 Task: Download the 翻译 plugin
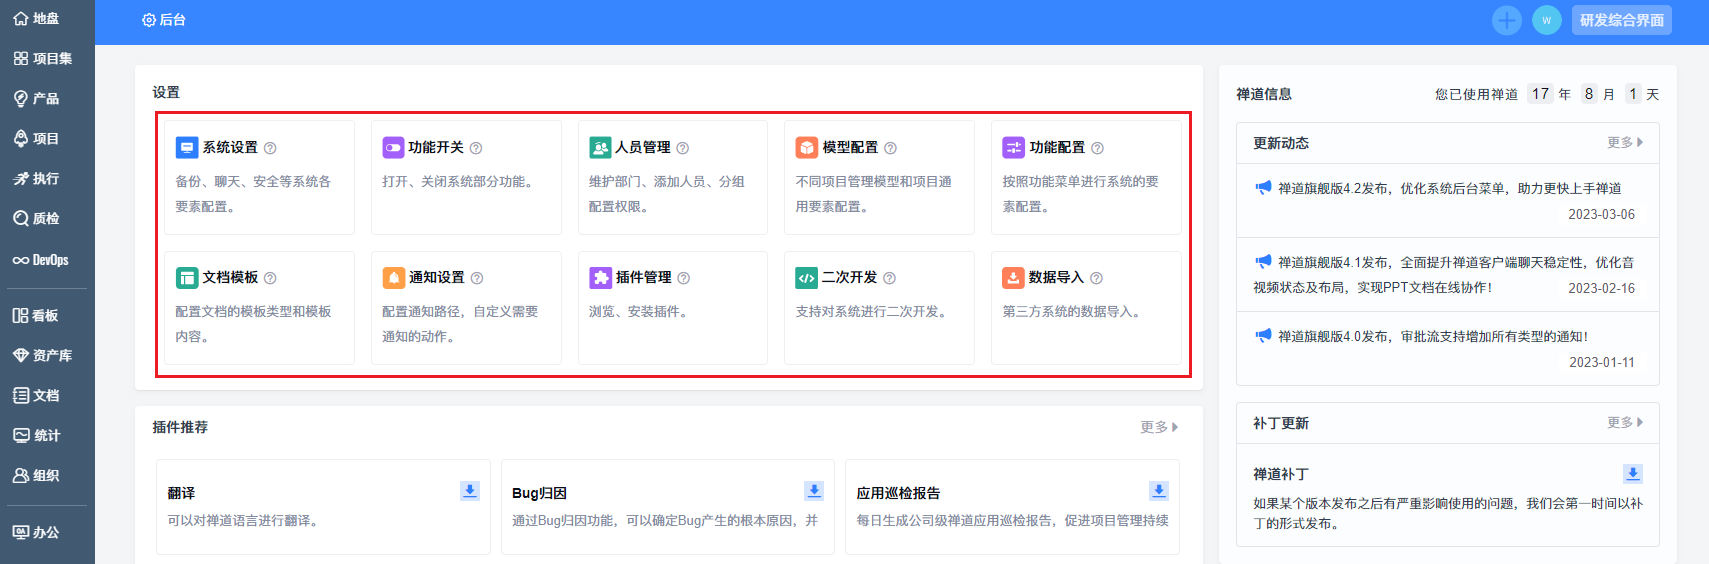click(x=470, y=490)
